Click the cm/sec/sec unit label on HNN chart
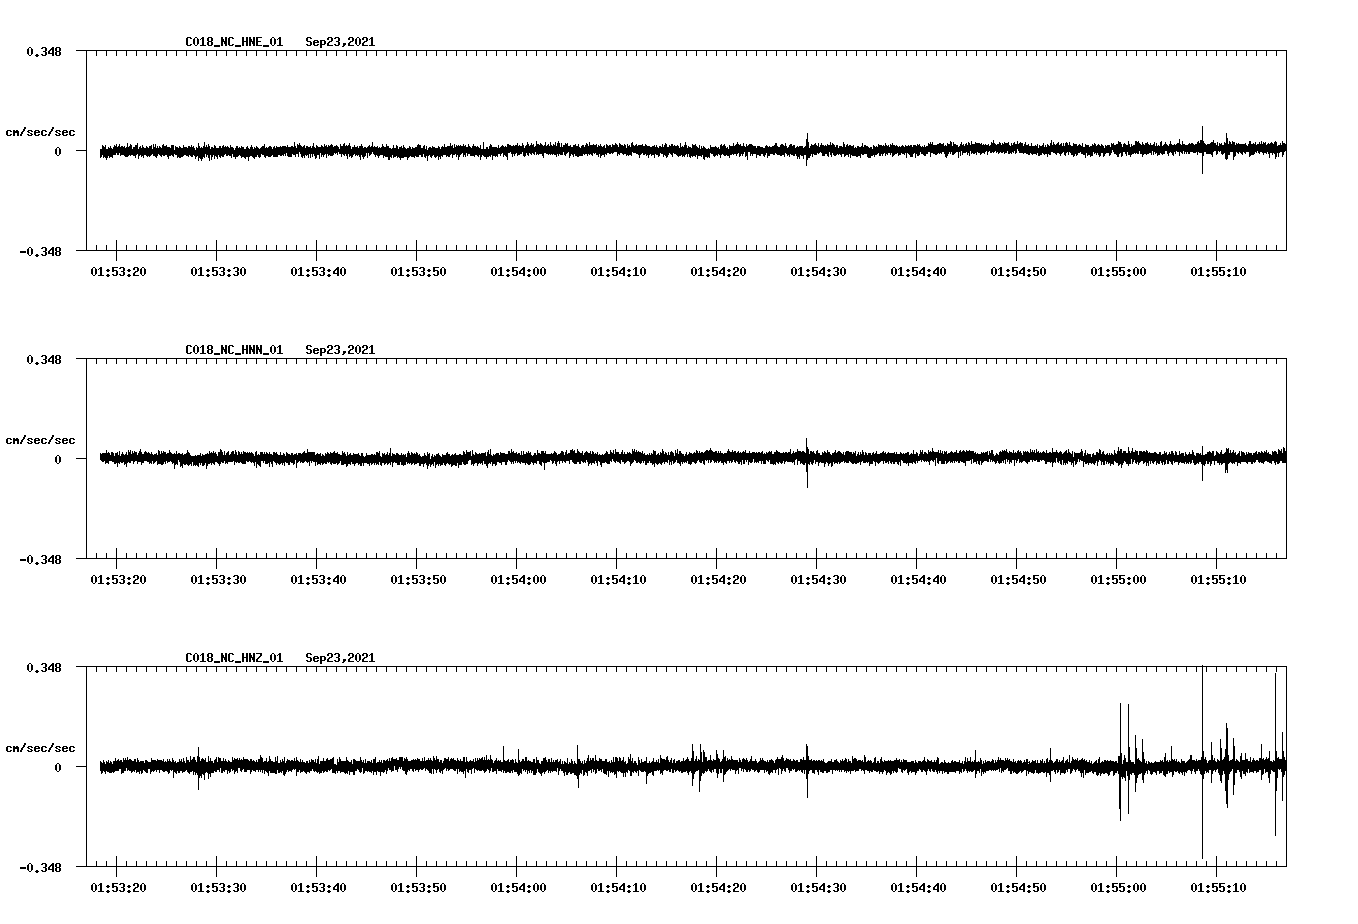The width and height of the screenshot is (1358, 924). 40,440
